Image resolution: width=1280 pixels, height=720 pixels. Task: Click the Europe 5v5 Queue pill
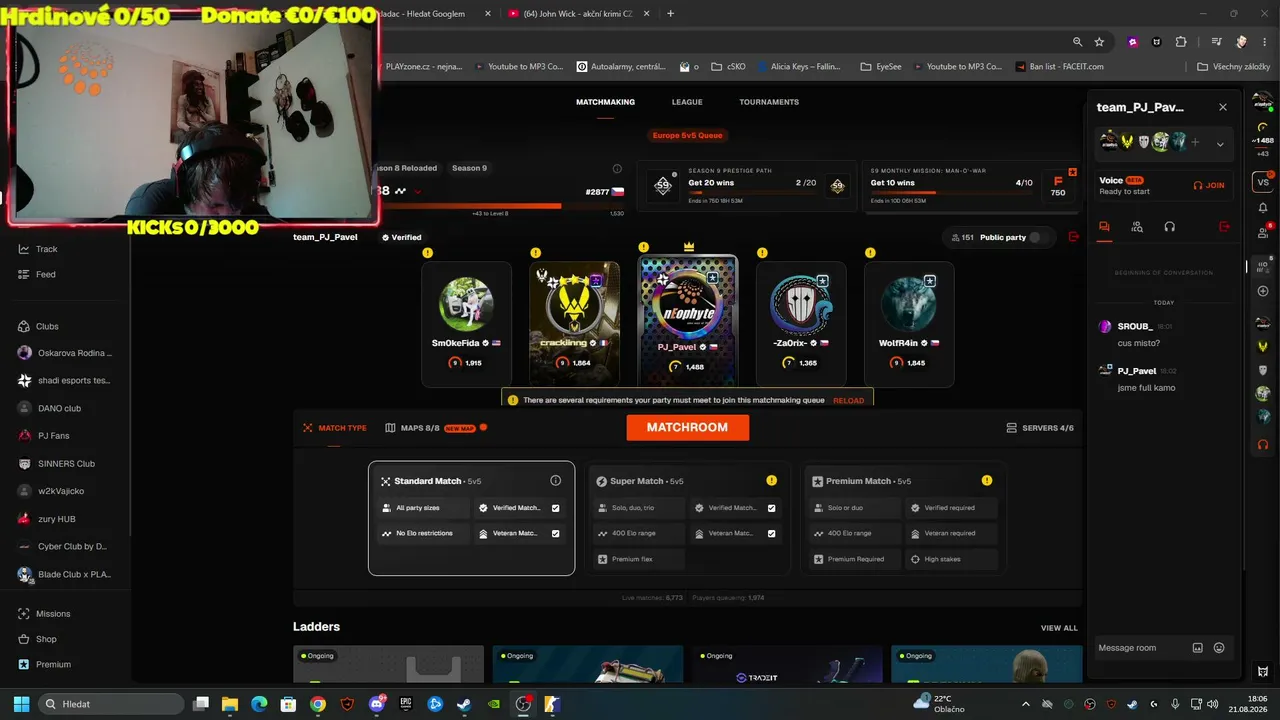tap(687, 135)
